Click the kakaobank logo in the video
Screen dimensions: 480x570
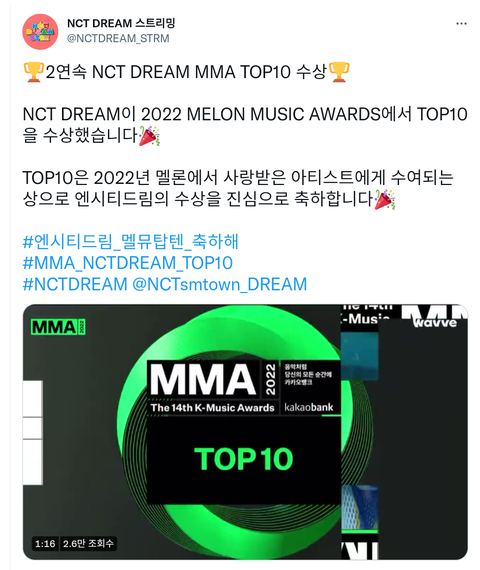pos(309,407)
